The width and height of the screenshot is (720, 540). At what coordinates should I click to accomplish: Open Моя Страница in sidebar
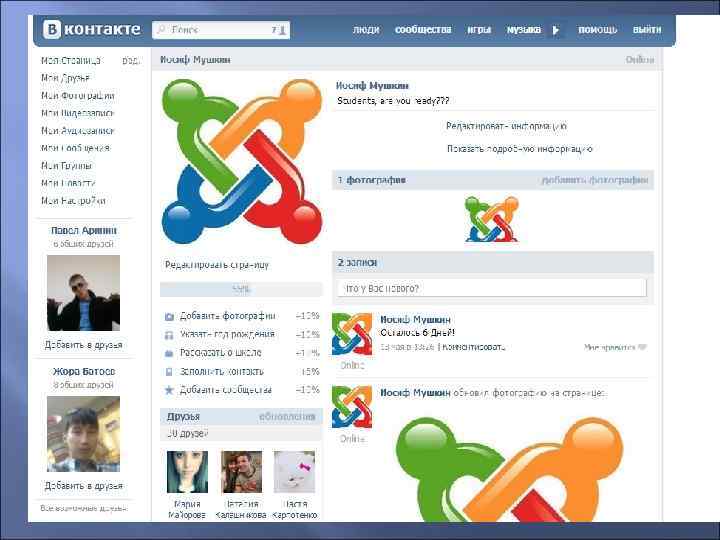71,60
